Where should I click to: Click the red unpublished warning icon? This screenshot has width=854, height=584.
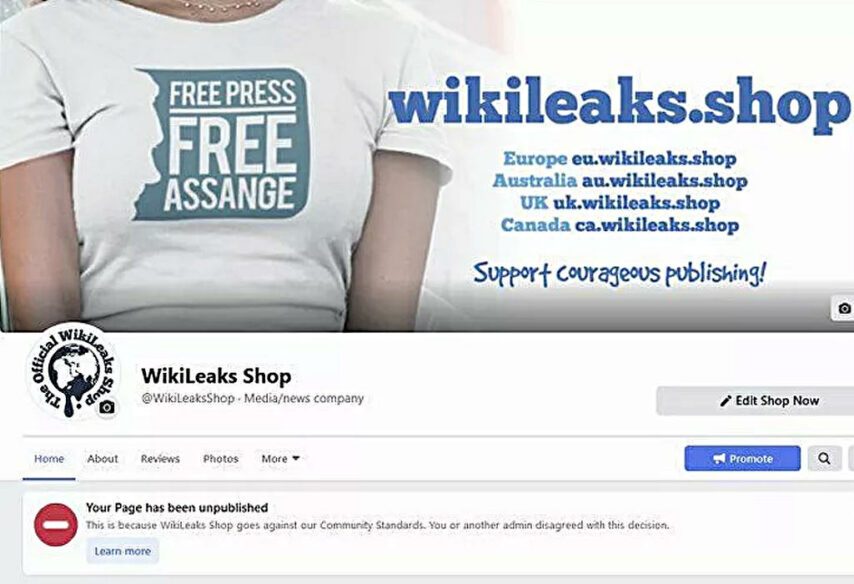click(56, 525)
